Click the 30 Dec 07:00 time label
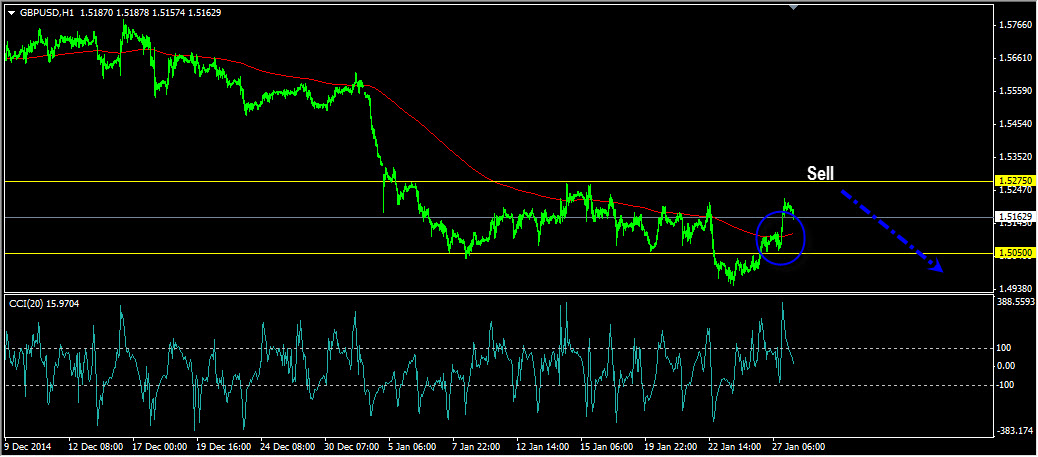 click(x=350, y=446)
